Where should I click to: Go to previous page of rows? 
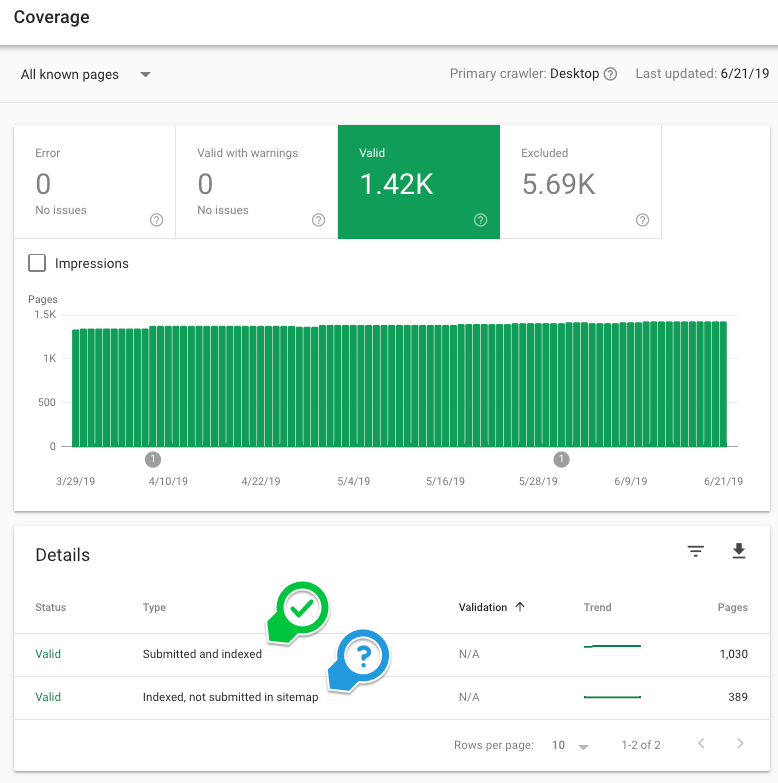point(701,744)
